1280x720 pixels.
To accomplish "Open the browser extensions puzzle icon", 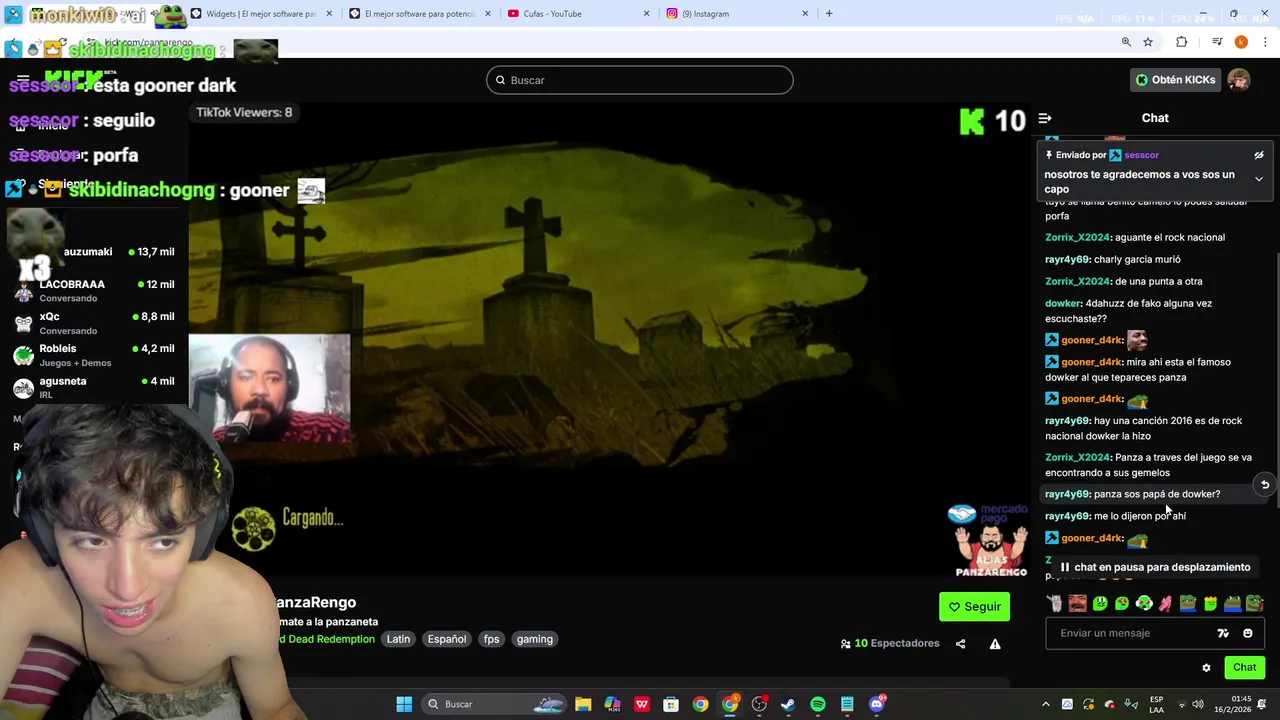I will pos(1182,42).
